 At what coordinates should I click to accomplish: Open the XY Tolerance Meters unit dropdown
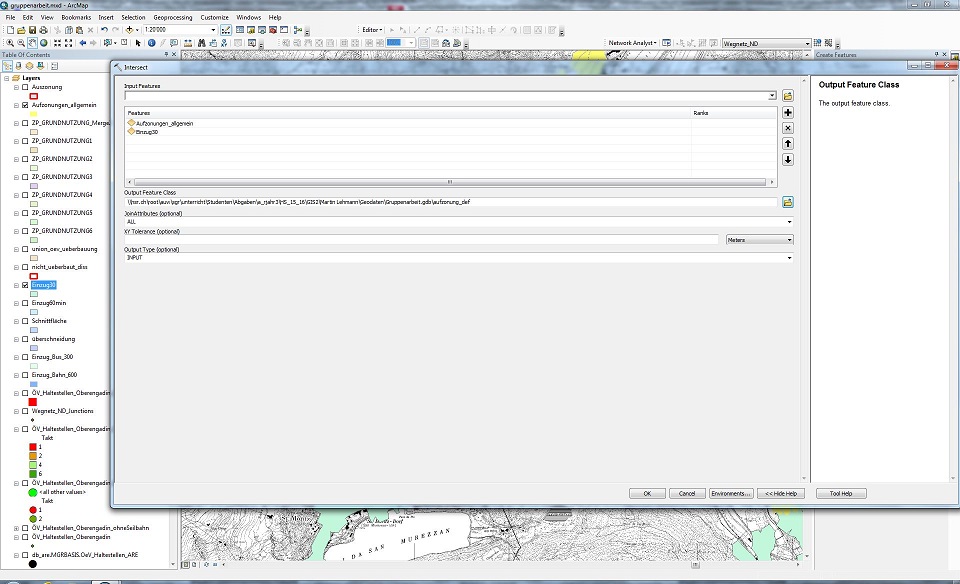[789, 240]
